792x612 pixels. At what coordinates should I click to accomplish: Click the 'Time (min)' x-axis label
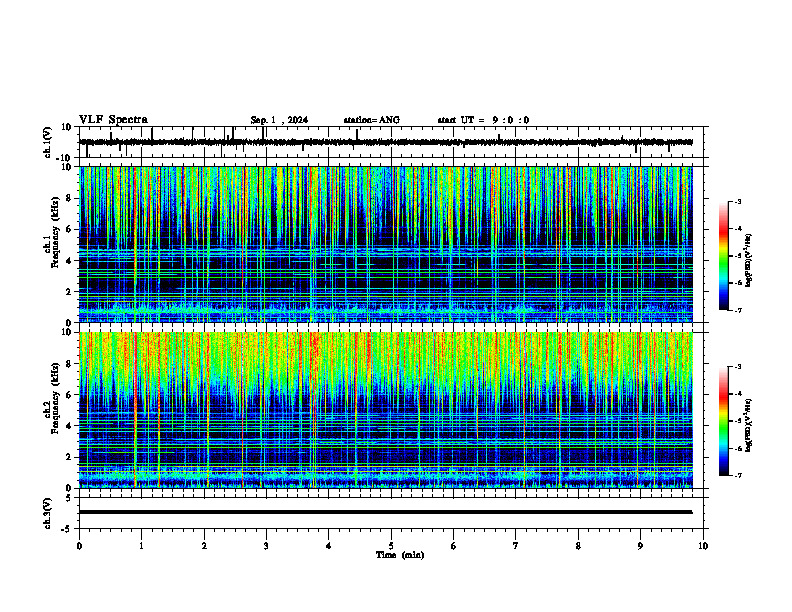(400, 555)
